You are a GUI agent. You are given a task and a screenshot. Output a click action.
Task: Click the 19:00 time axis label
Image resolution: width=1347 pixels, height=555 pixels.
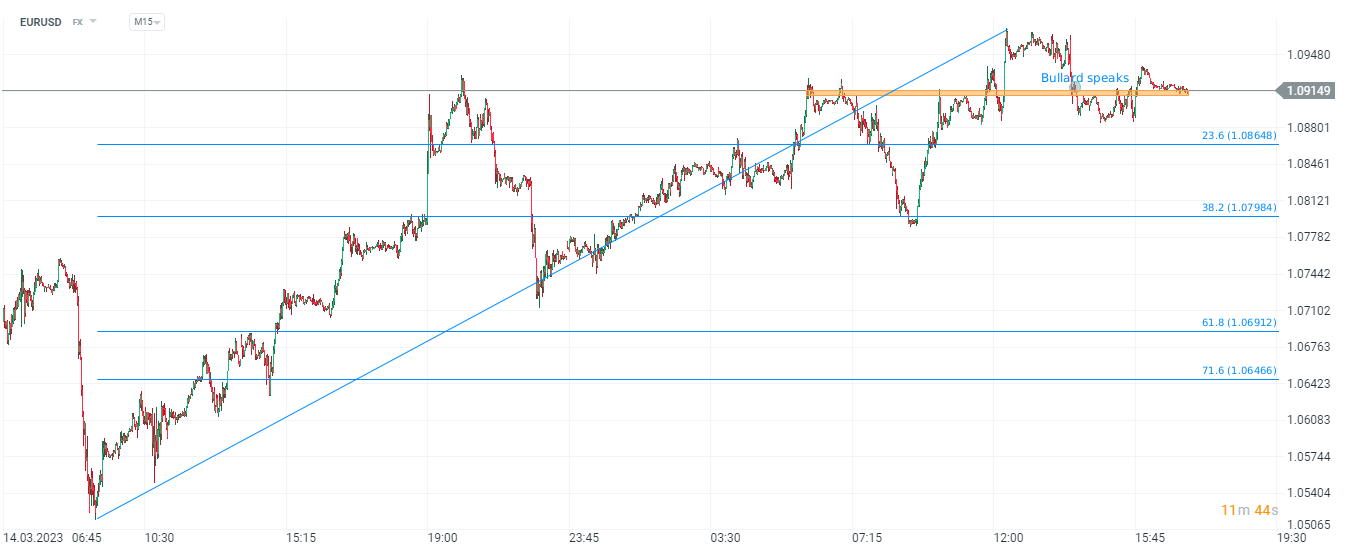tap(442, 538)
